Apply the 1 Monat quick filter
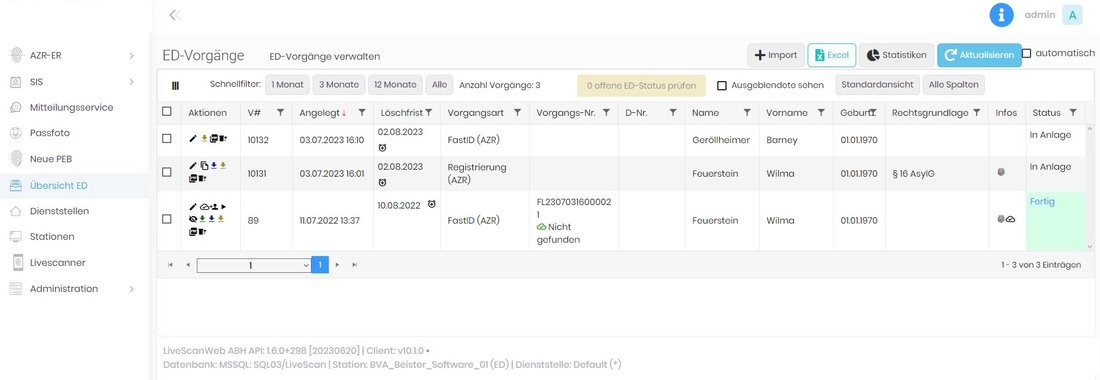 tap(287, 85)
